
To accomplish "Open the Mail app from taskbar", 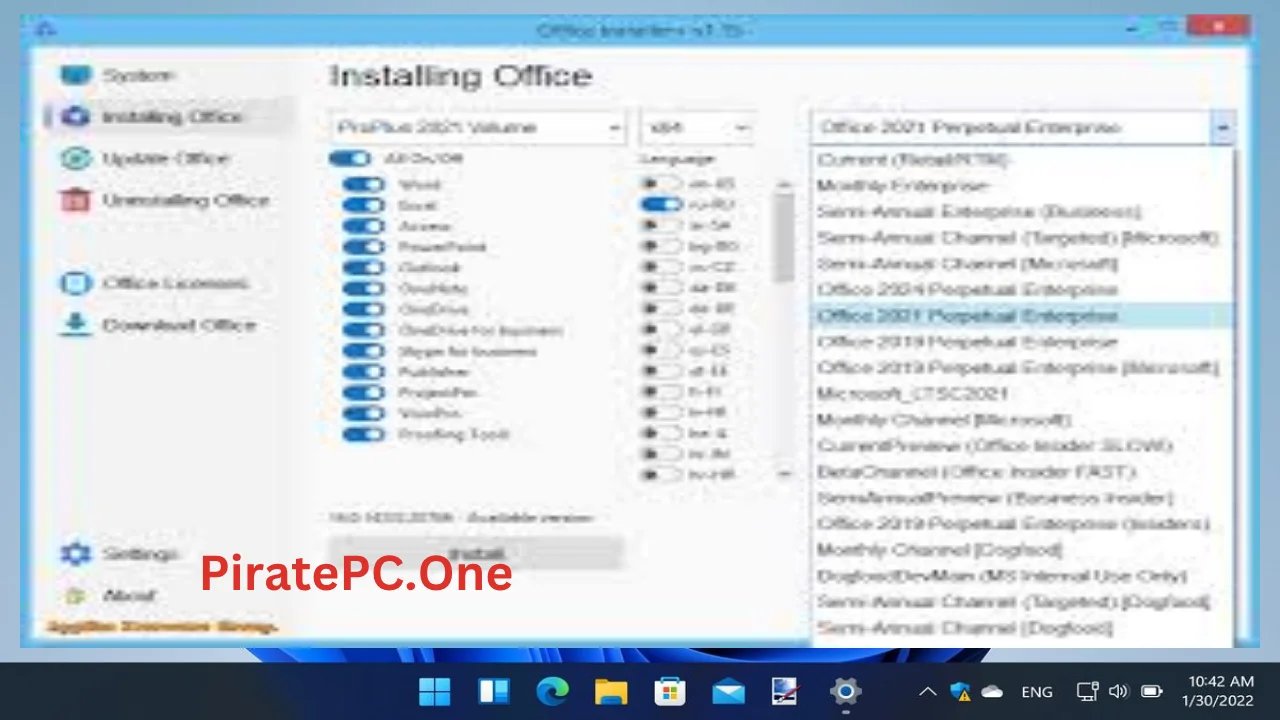I will pos(728,691).
